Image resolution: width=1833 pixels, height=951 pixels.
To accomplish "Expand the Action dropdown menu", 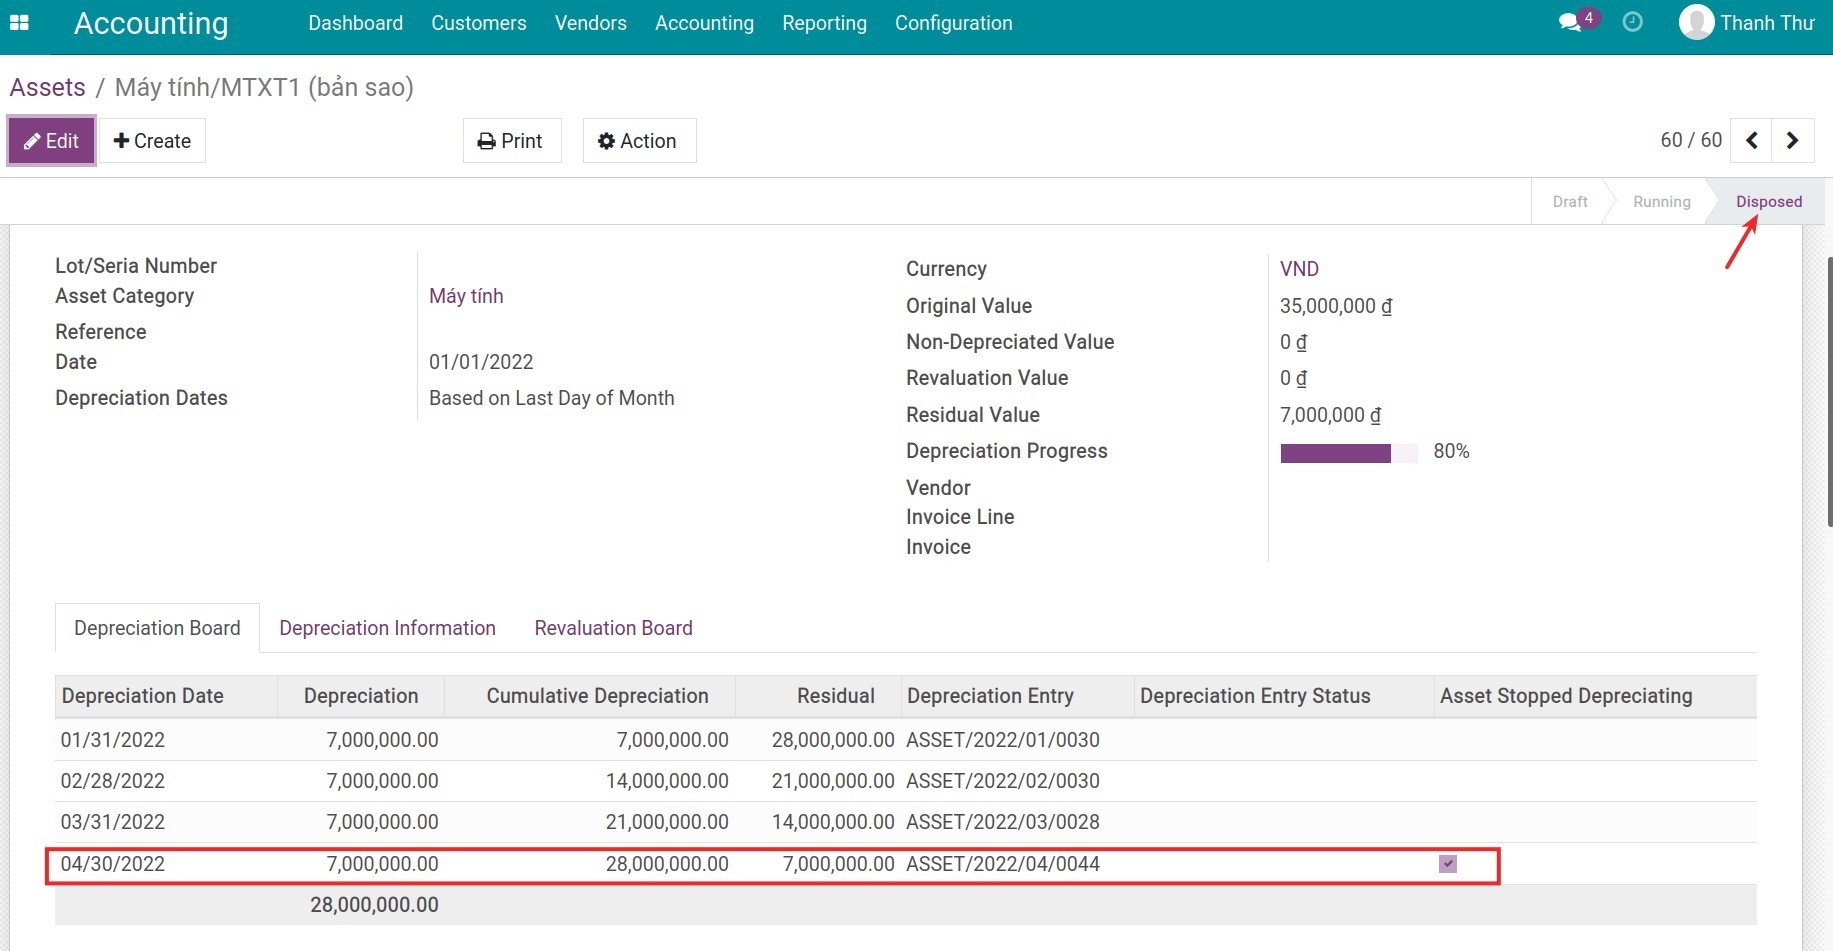I will coord(638,141).
